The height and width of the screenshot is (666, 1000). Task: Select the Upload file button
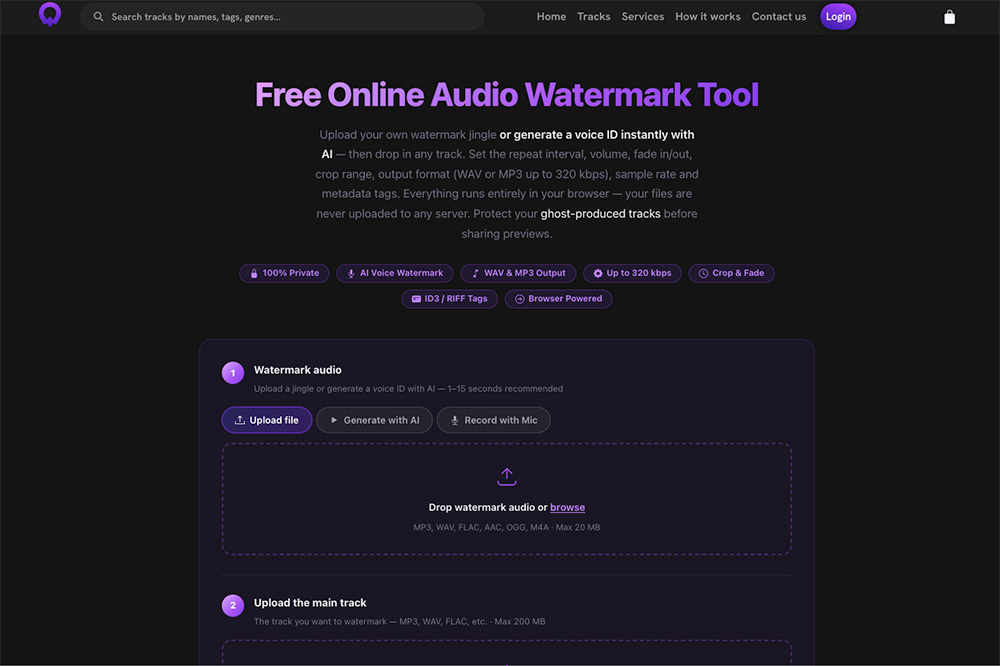[266, 420]
